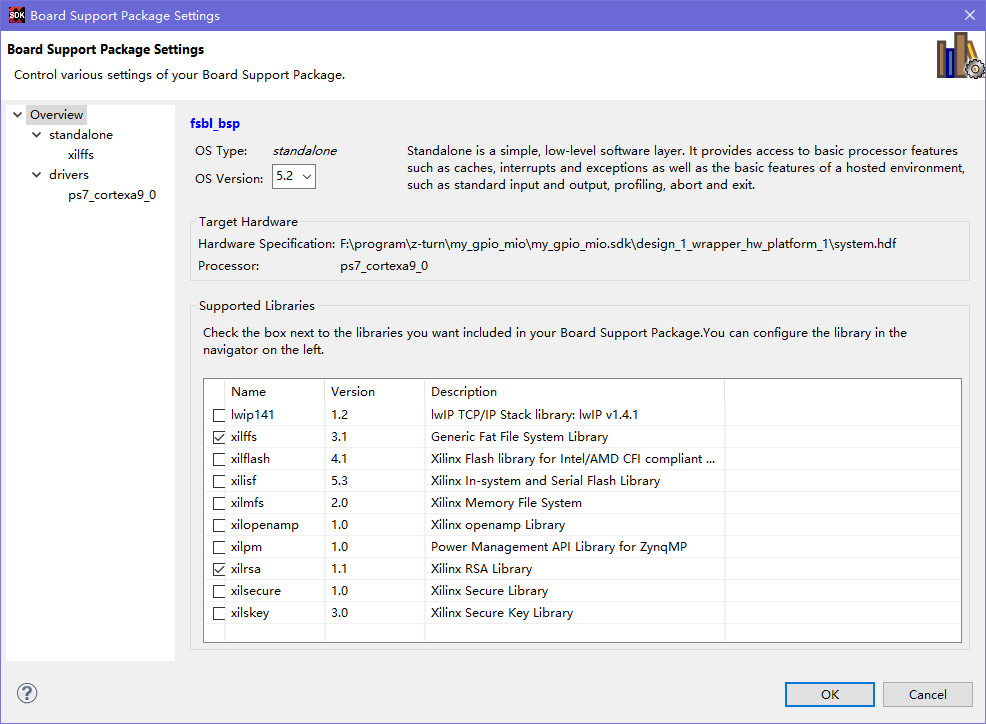Click version 4.1 in xilflash row
986x724 pixels.
coord(339,459)
